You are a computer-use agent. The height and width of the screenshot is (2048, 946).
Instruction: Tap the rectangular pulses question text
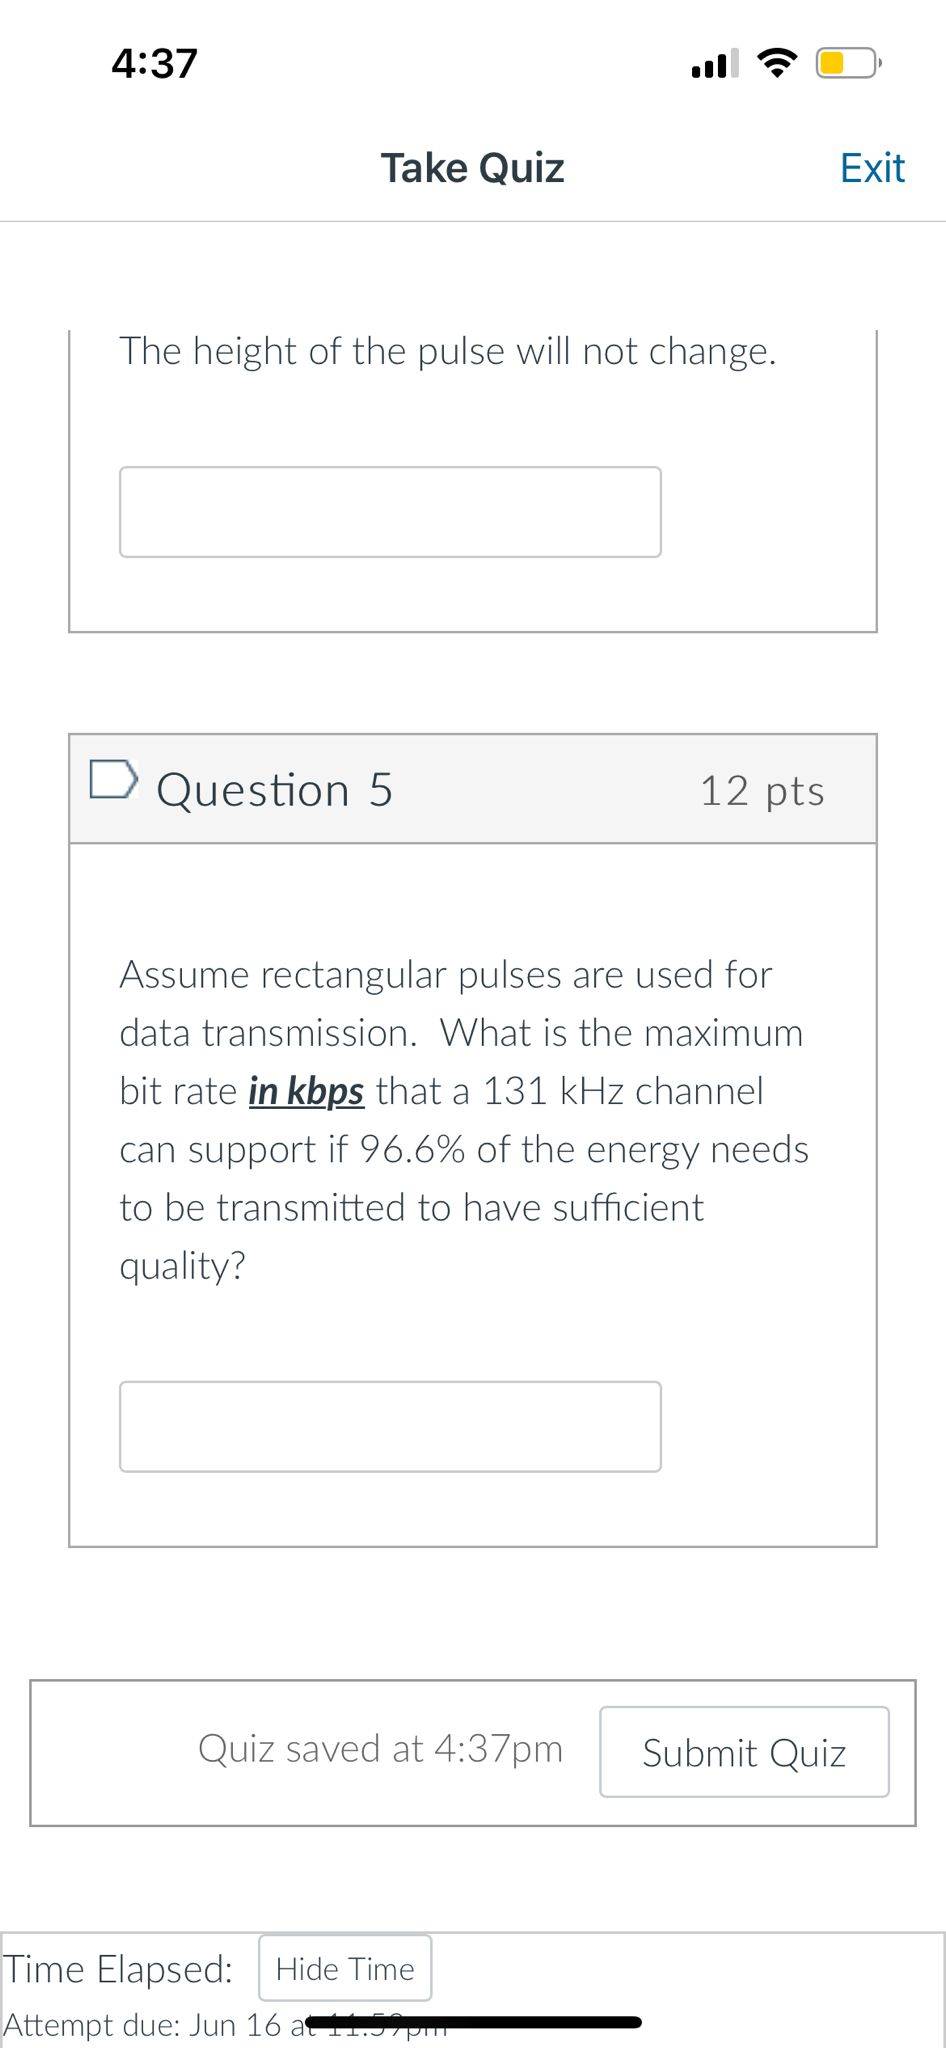click(x=464, y=1120)
